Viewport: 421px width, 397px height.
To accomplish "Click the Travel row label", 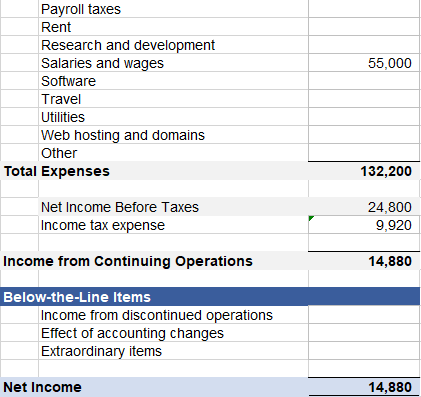I will [61, 99].
